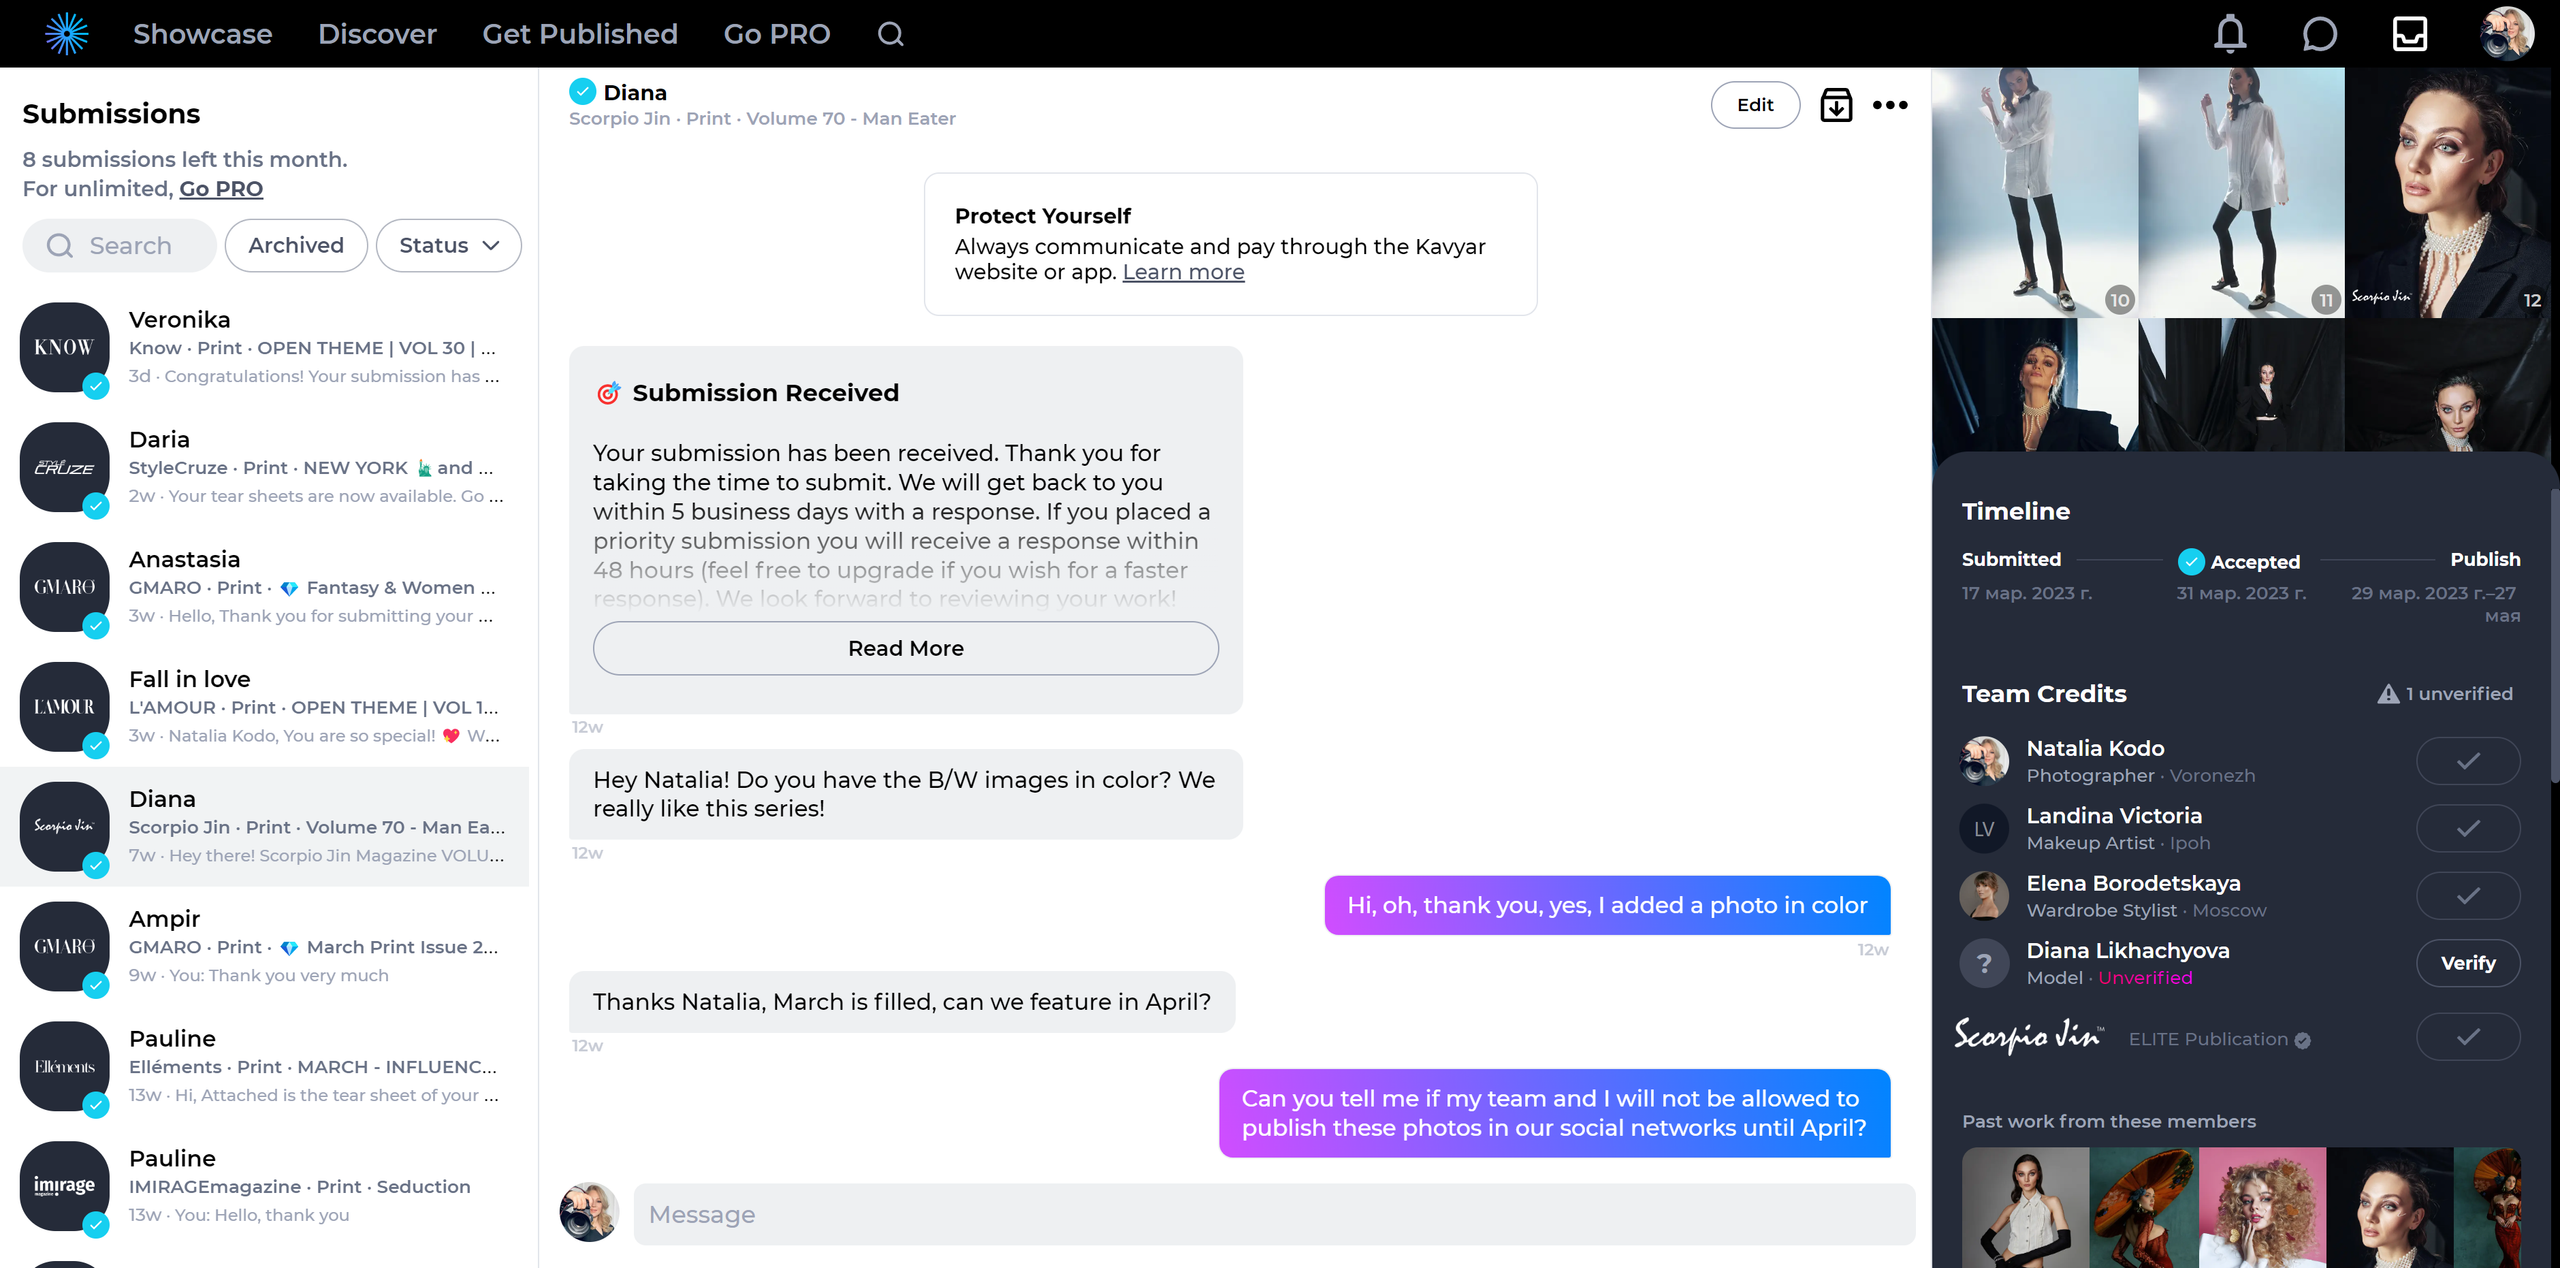Click the Scorpio Jin publication logo
This screenshot has width=2560, height=1268.
(2029, 1037)
